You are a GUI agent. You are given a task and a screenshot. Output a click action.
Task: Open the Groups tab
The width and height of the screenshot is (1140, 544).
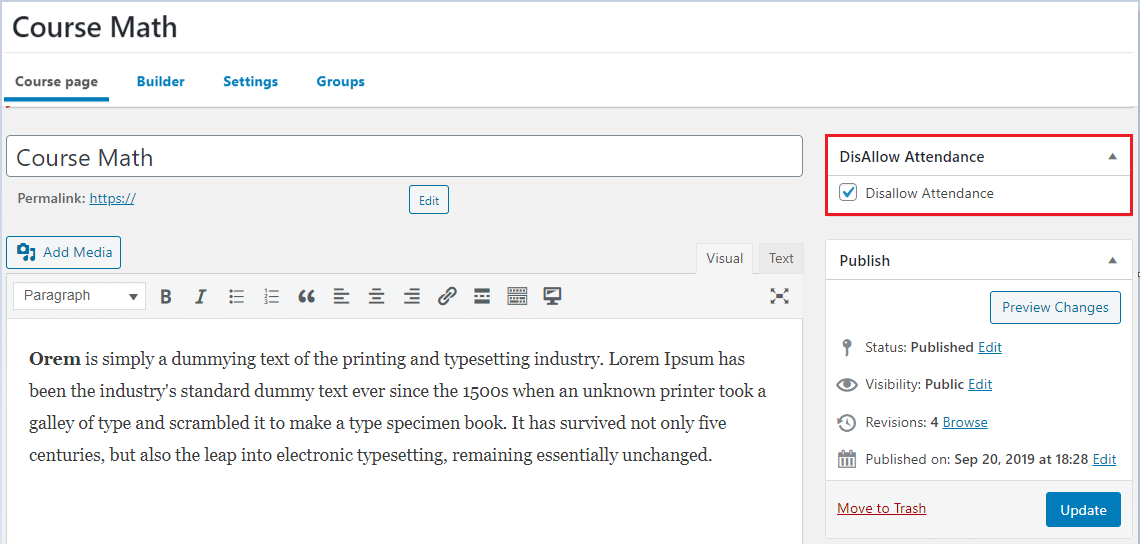point(340,81)
